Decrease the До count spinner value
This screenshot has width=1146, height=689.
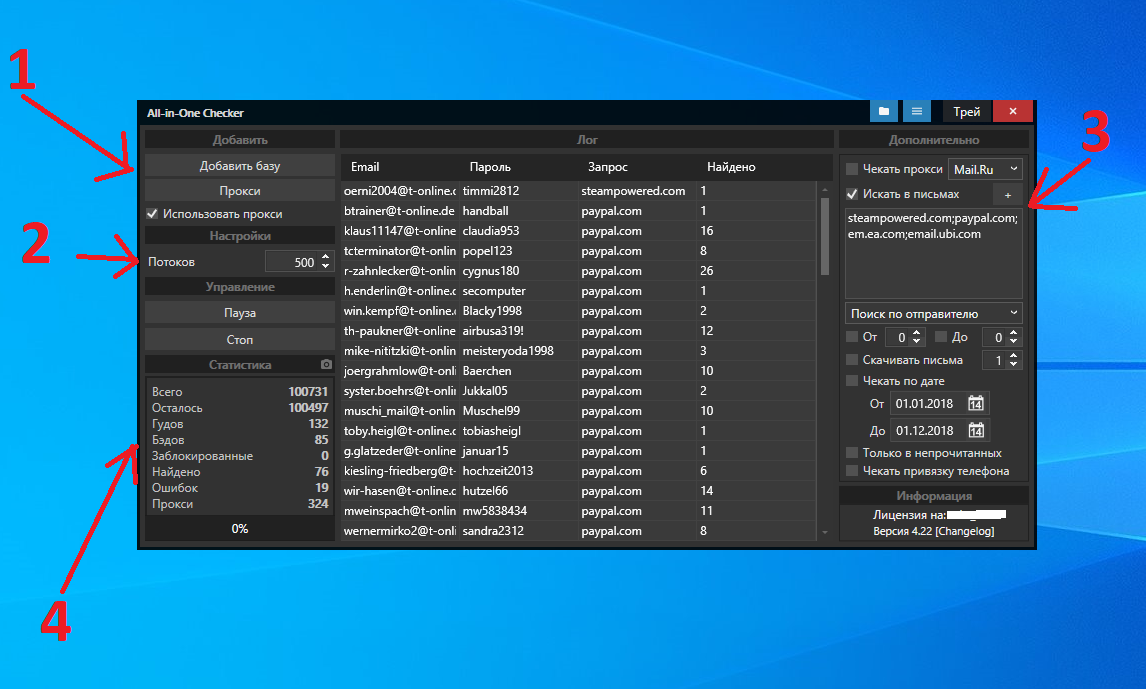(x=1013, y=341)
